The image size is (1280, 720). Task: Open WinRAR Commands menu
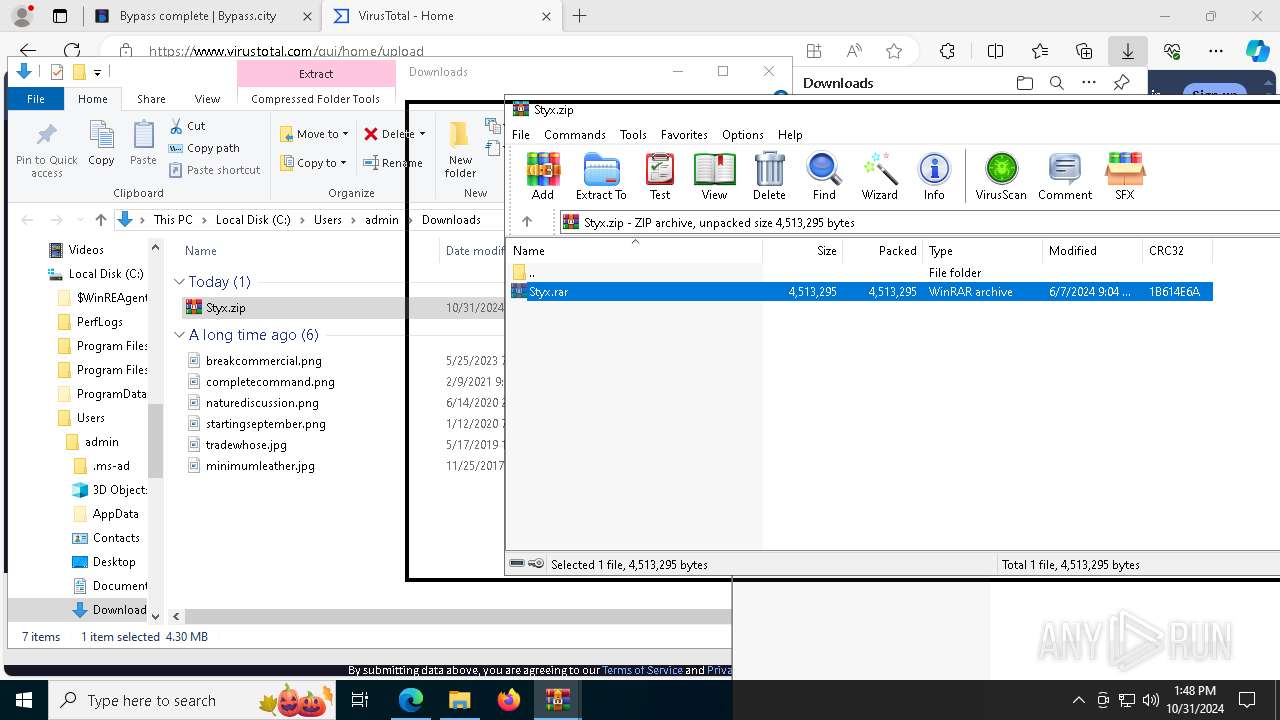click(575, 134)
